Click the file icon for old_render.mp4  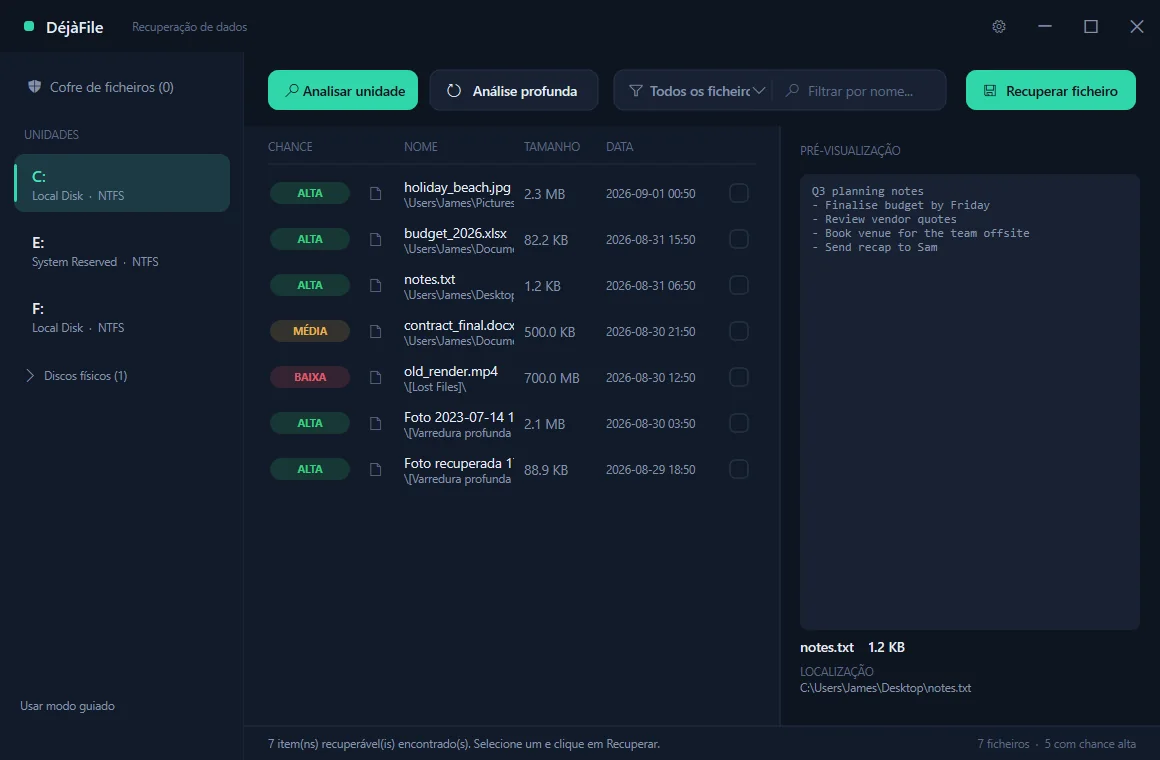pos(376,377)
